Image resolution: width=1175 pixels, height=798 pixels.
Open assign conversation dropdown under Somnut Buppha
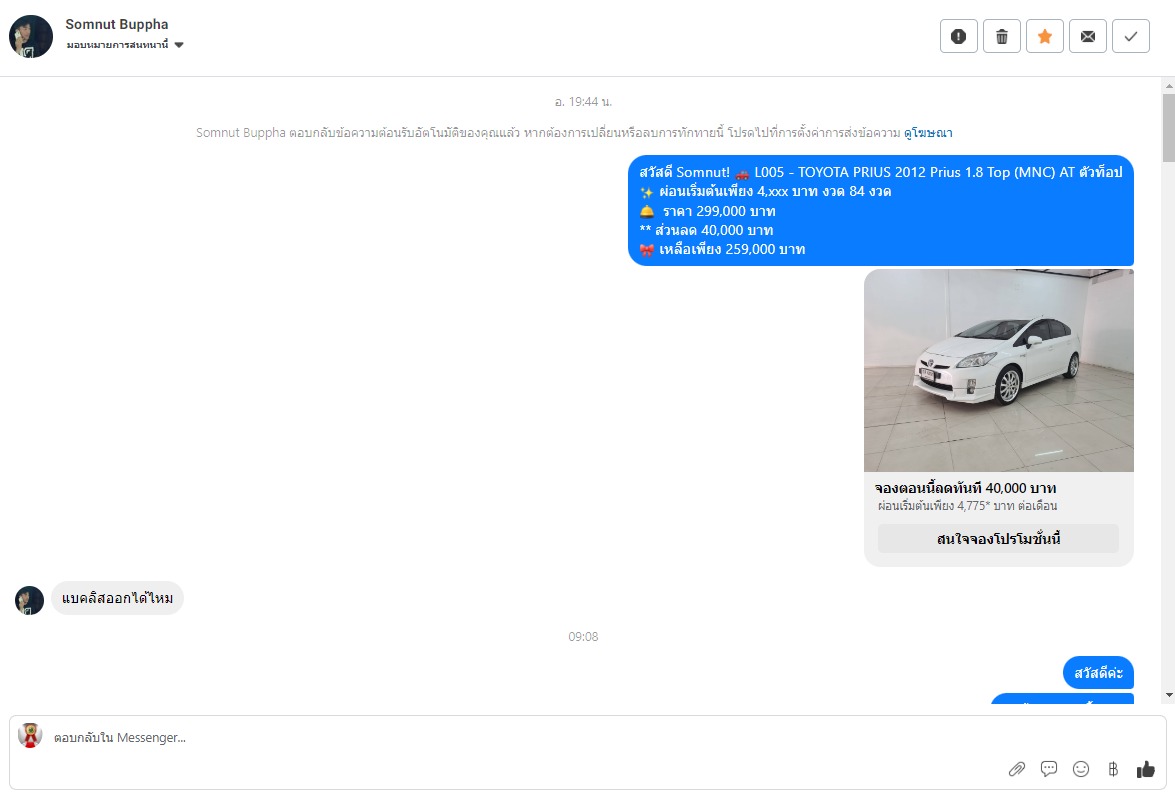pos(124,45)
